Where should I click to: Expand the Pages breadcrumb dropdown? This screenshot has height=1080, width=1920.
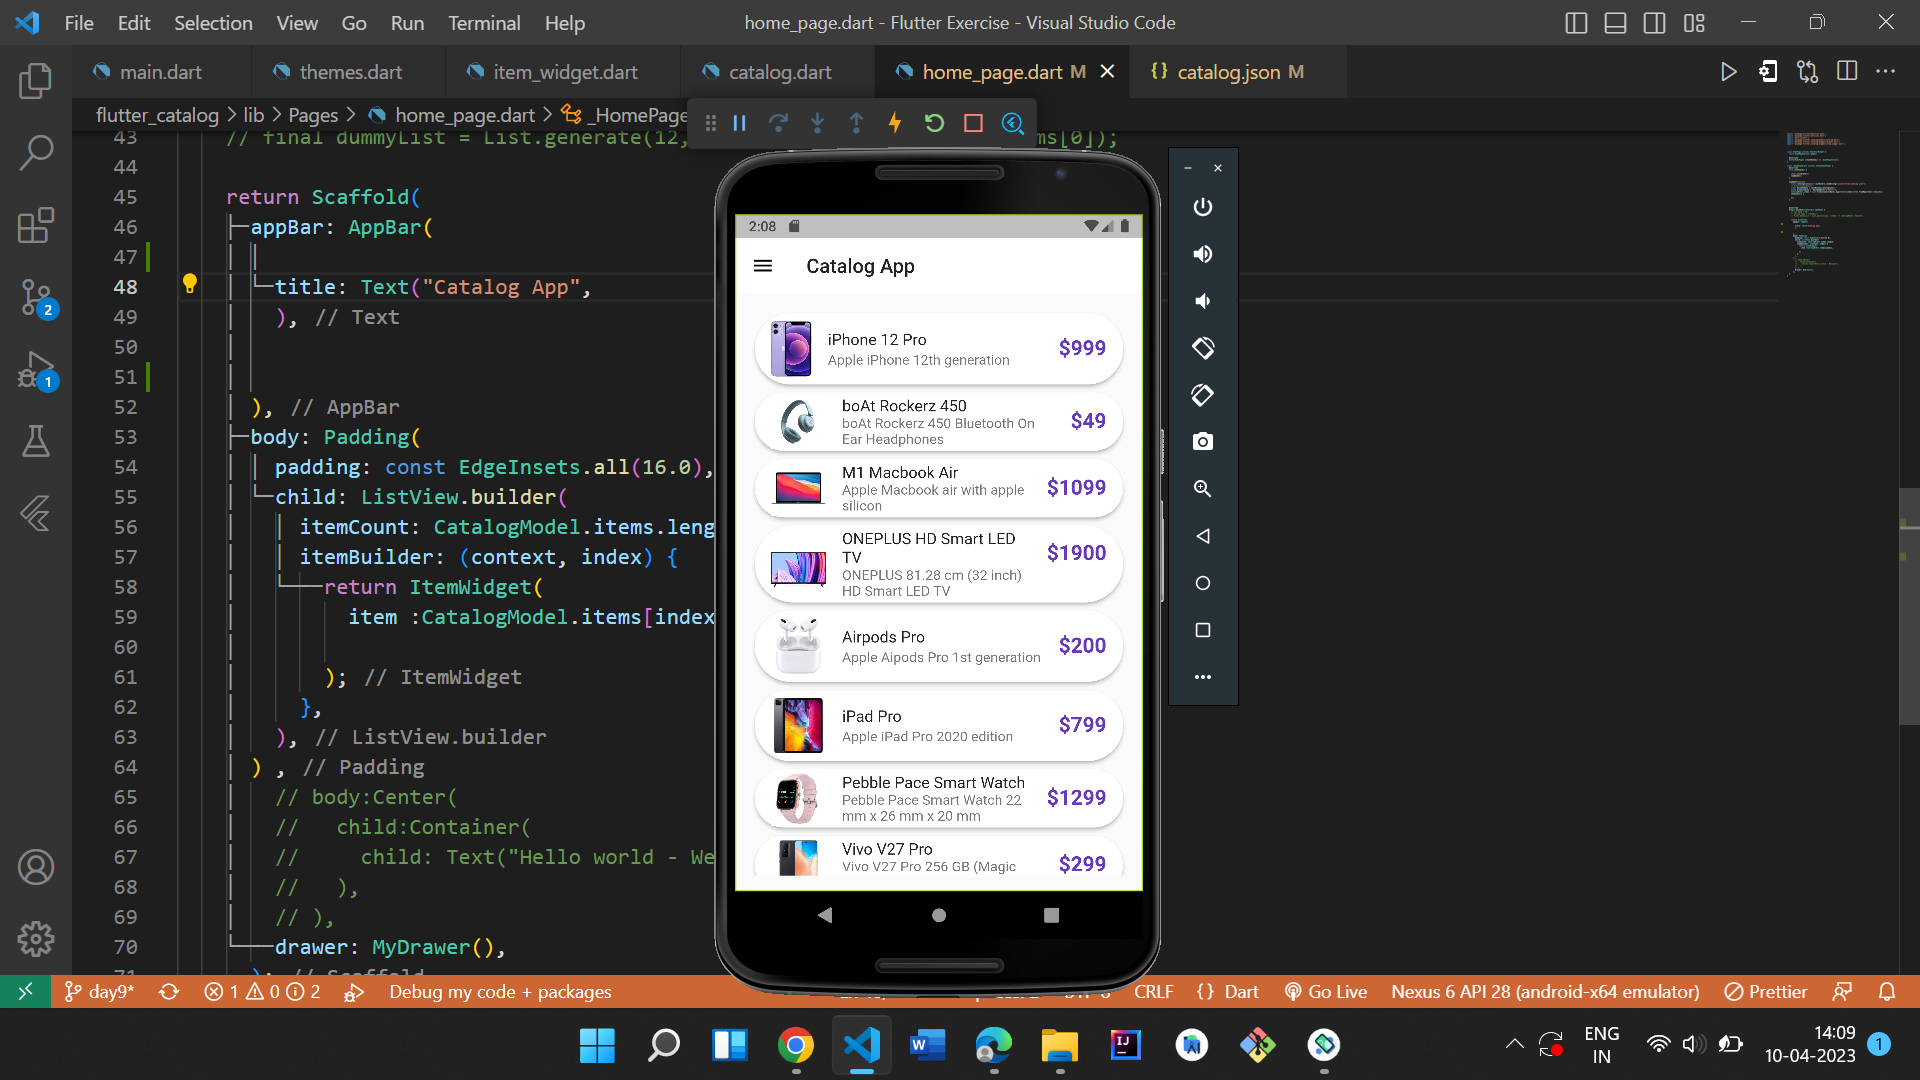[314, 115]
